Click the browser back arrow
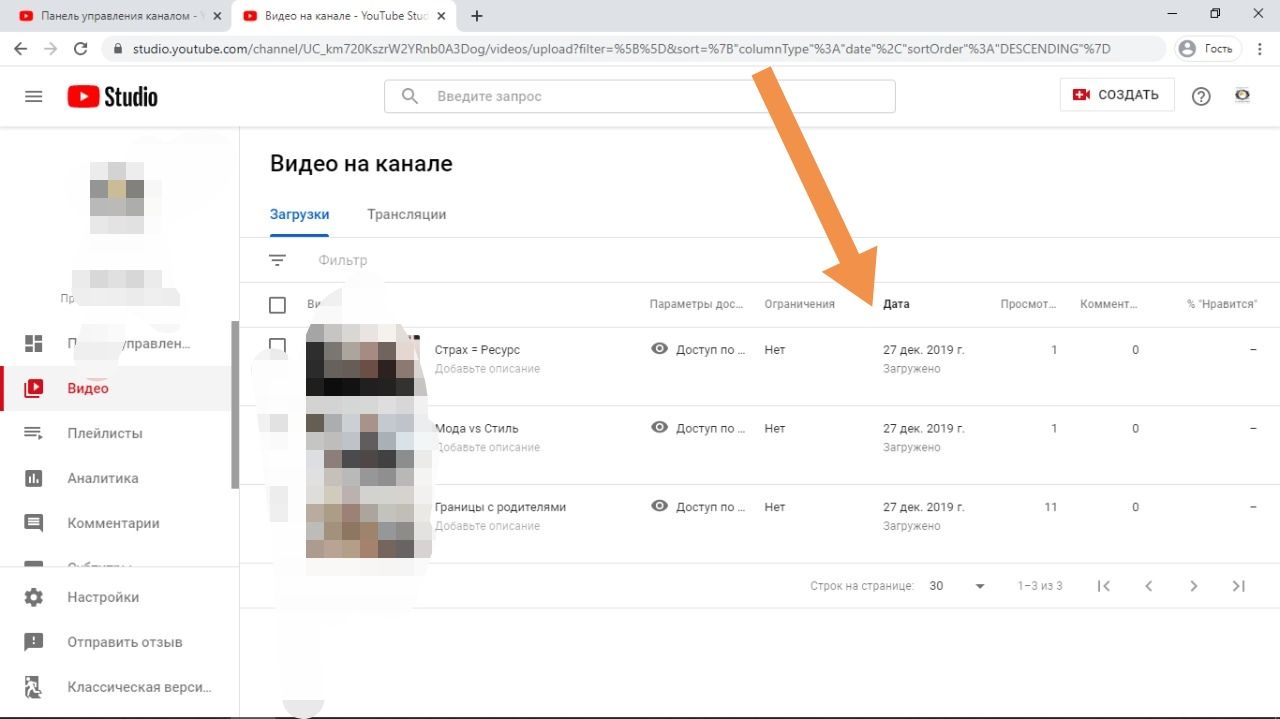The height and width of the screenshot is (719, 1280). (x=20, y=48)
